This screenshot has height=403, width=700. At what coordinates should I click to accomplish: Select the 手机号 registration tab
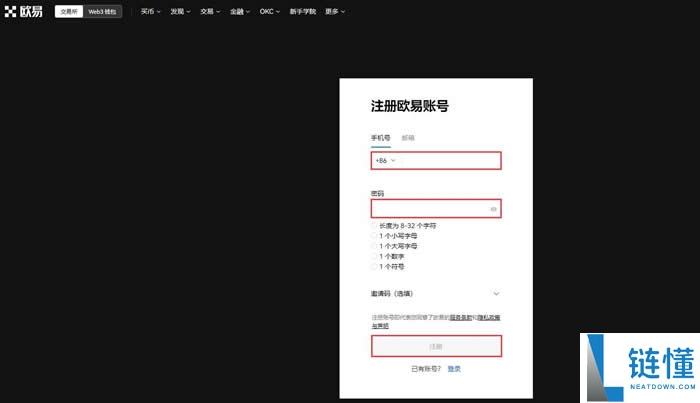point(380,138)
